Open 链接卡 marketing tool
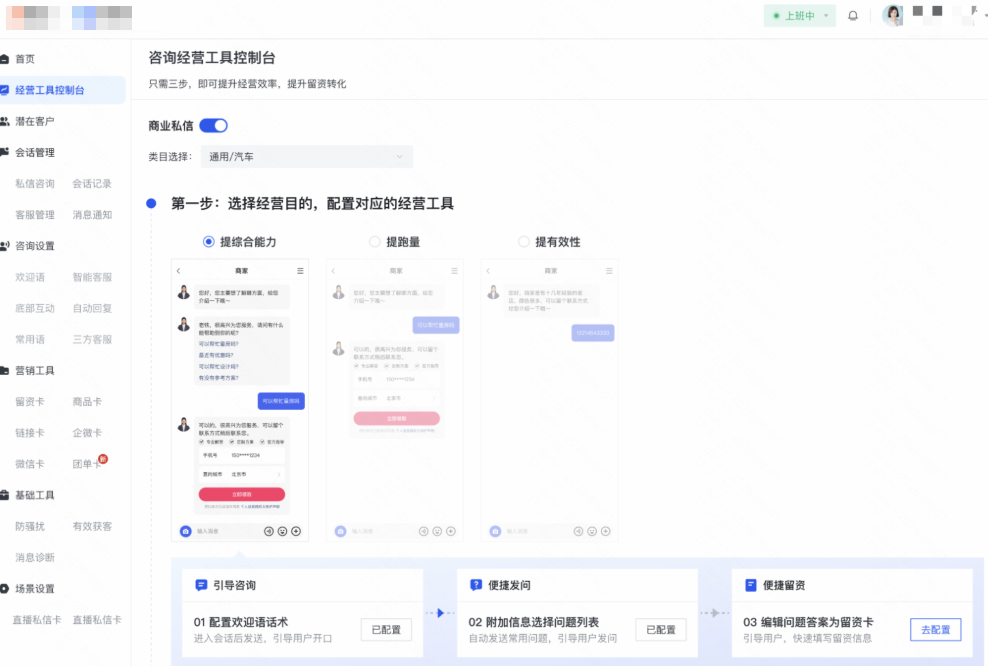Viewport: 988px width, 666px height. 30,433
